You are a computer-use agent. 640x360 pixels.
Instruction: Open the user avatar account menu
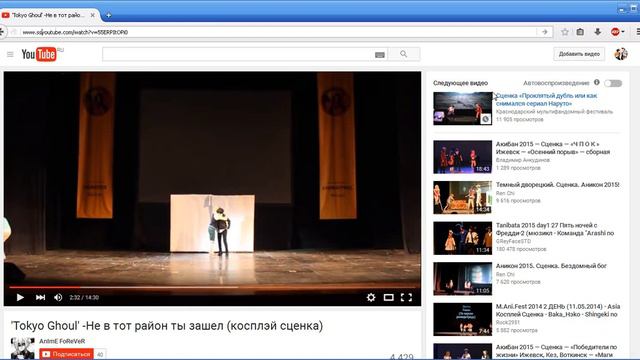(x=621, y=54)
